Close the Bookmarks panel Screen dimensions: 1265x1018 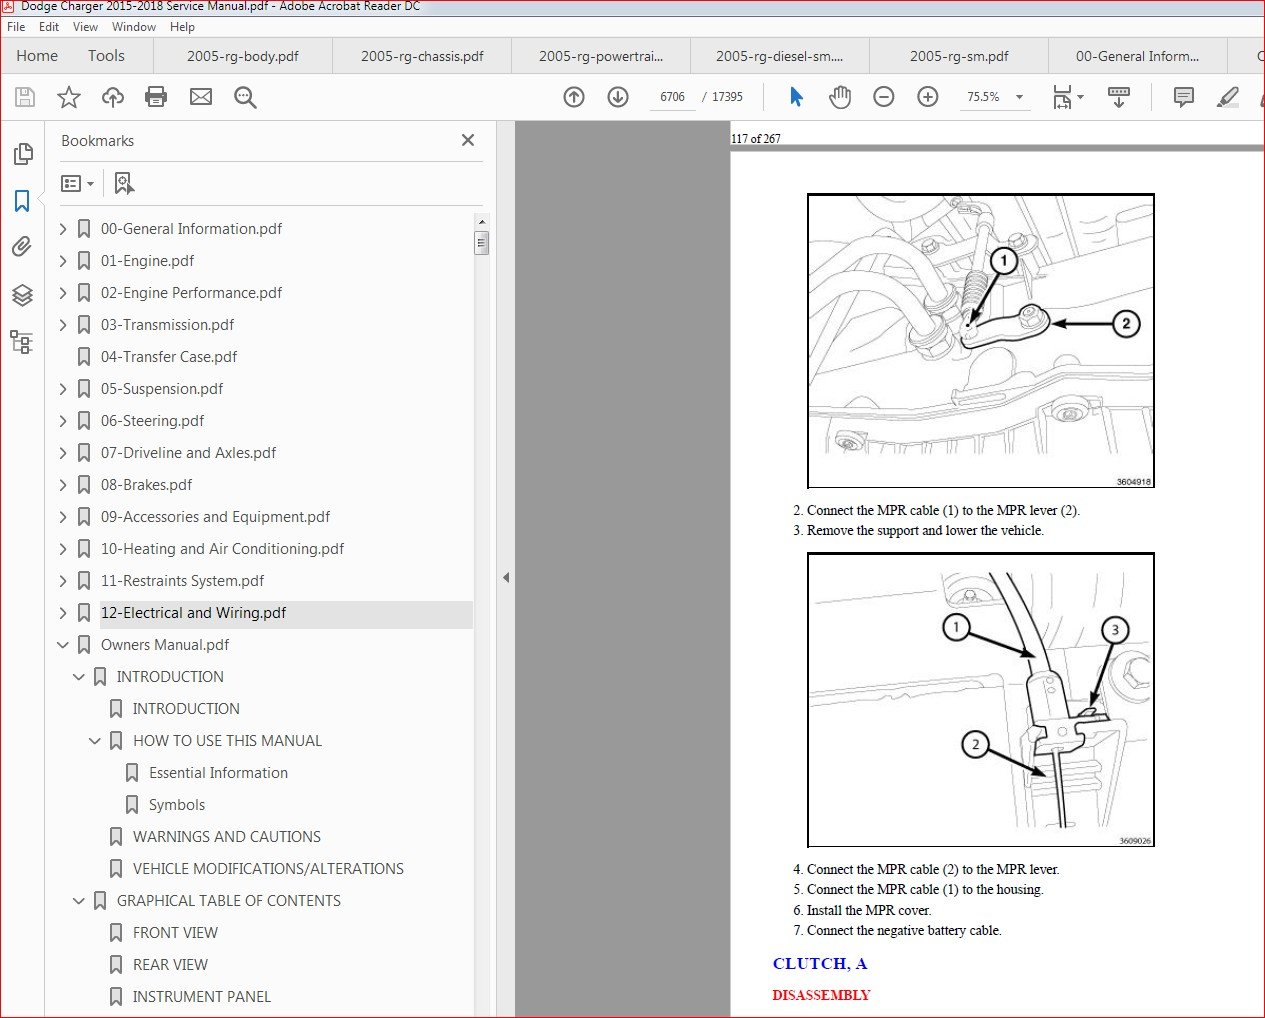[x=468, y=140]
